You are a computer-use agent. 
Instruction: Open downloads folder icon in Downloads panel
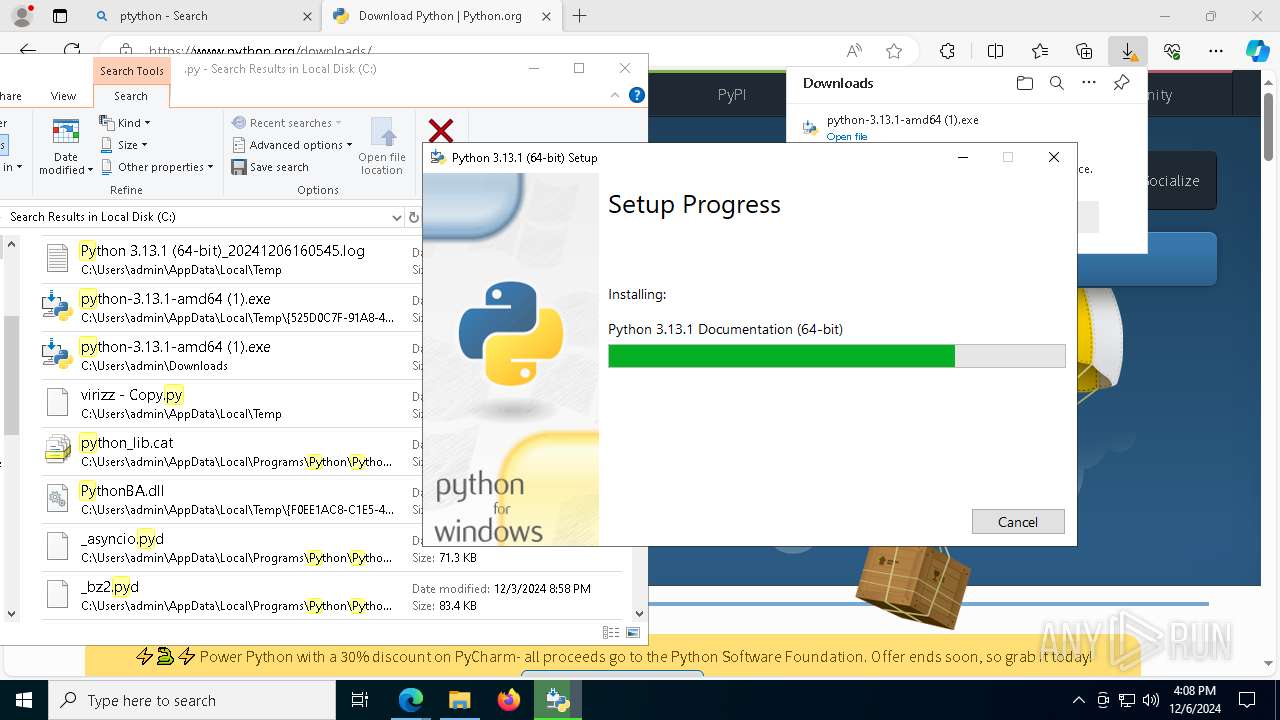(x=1024, y=83)
